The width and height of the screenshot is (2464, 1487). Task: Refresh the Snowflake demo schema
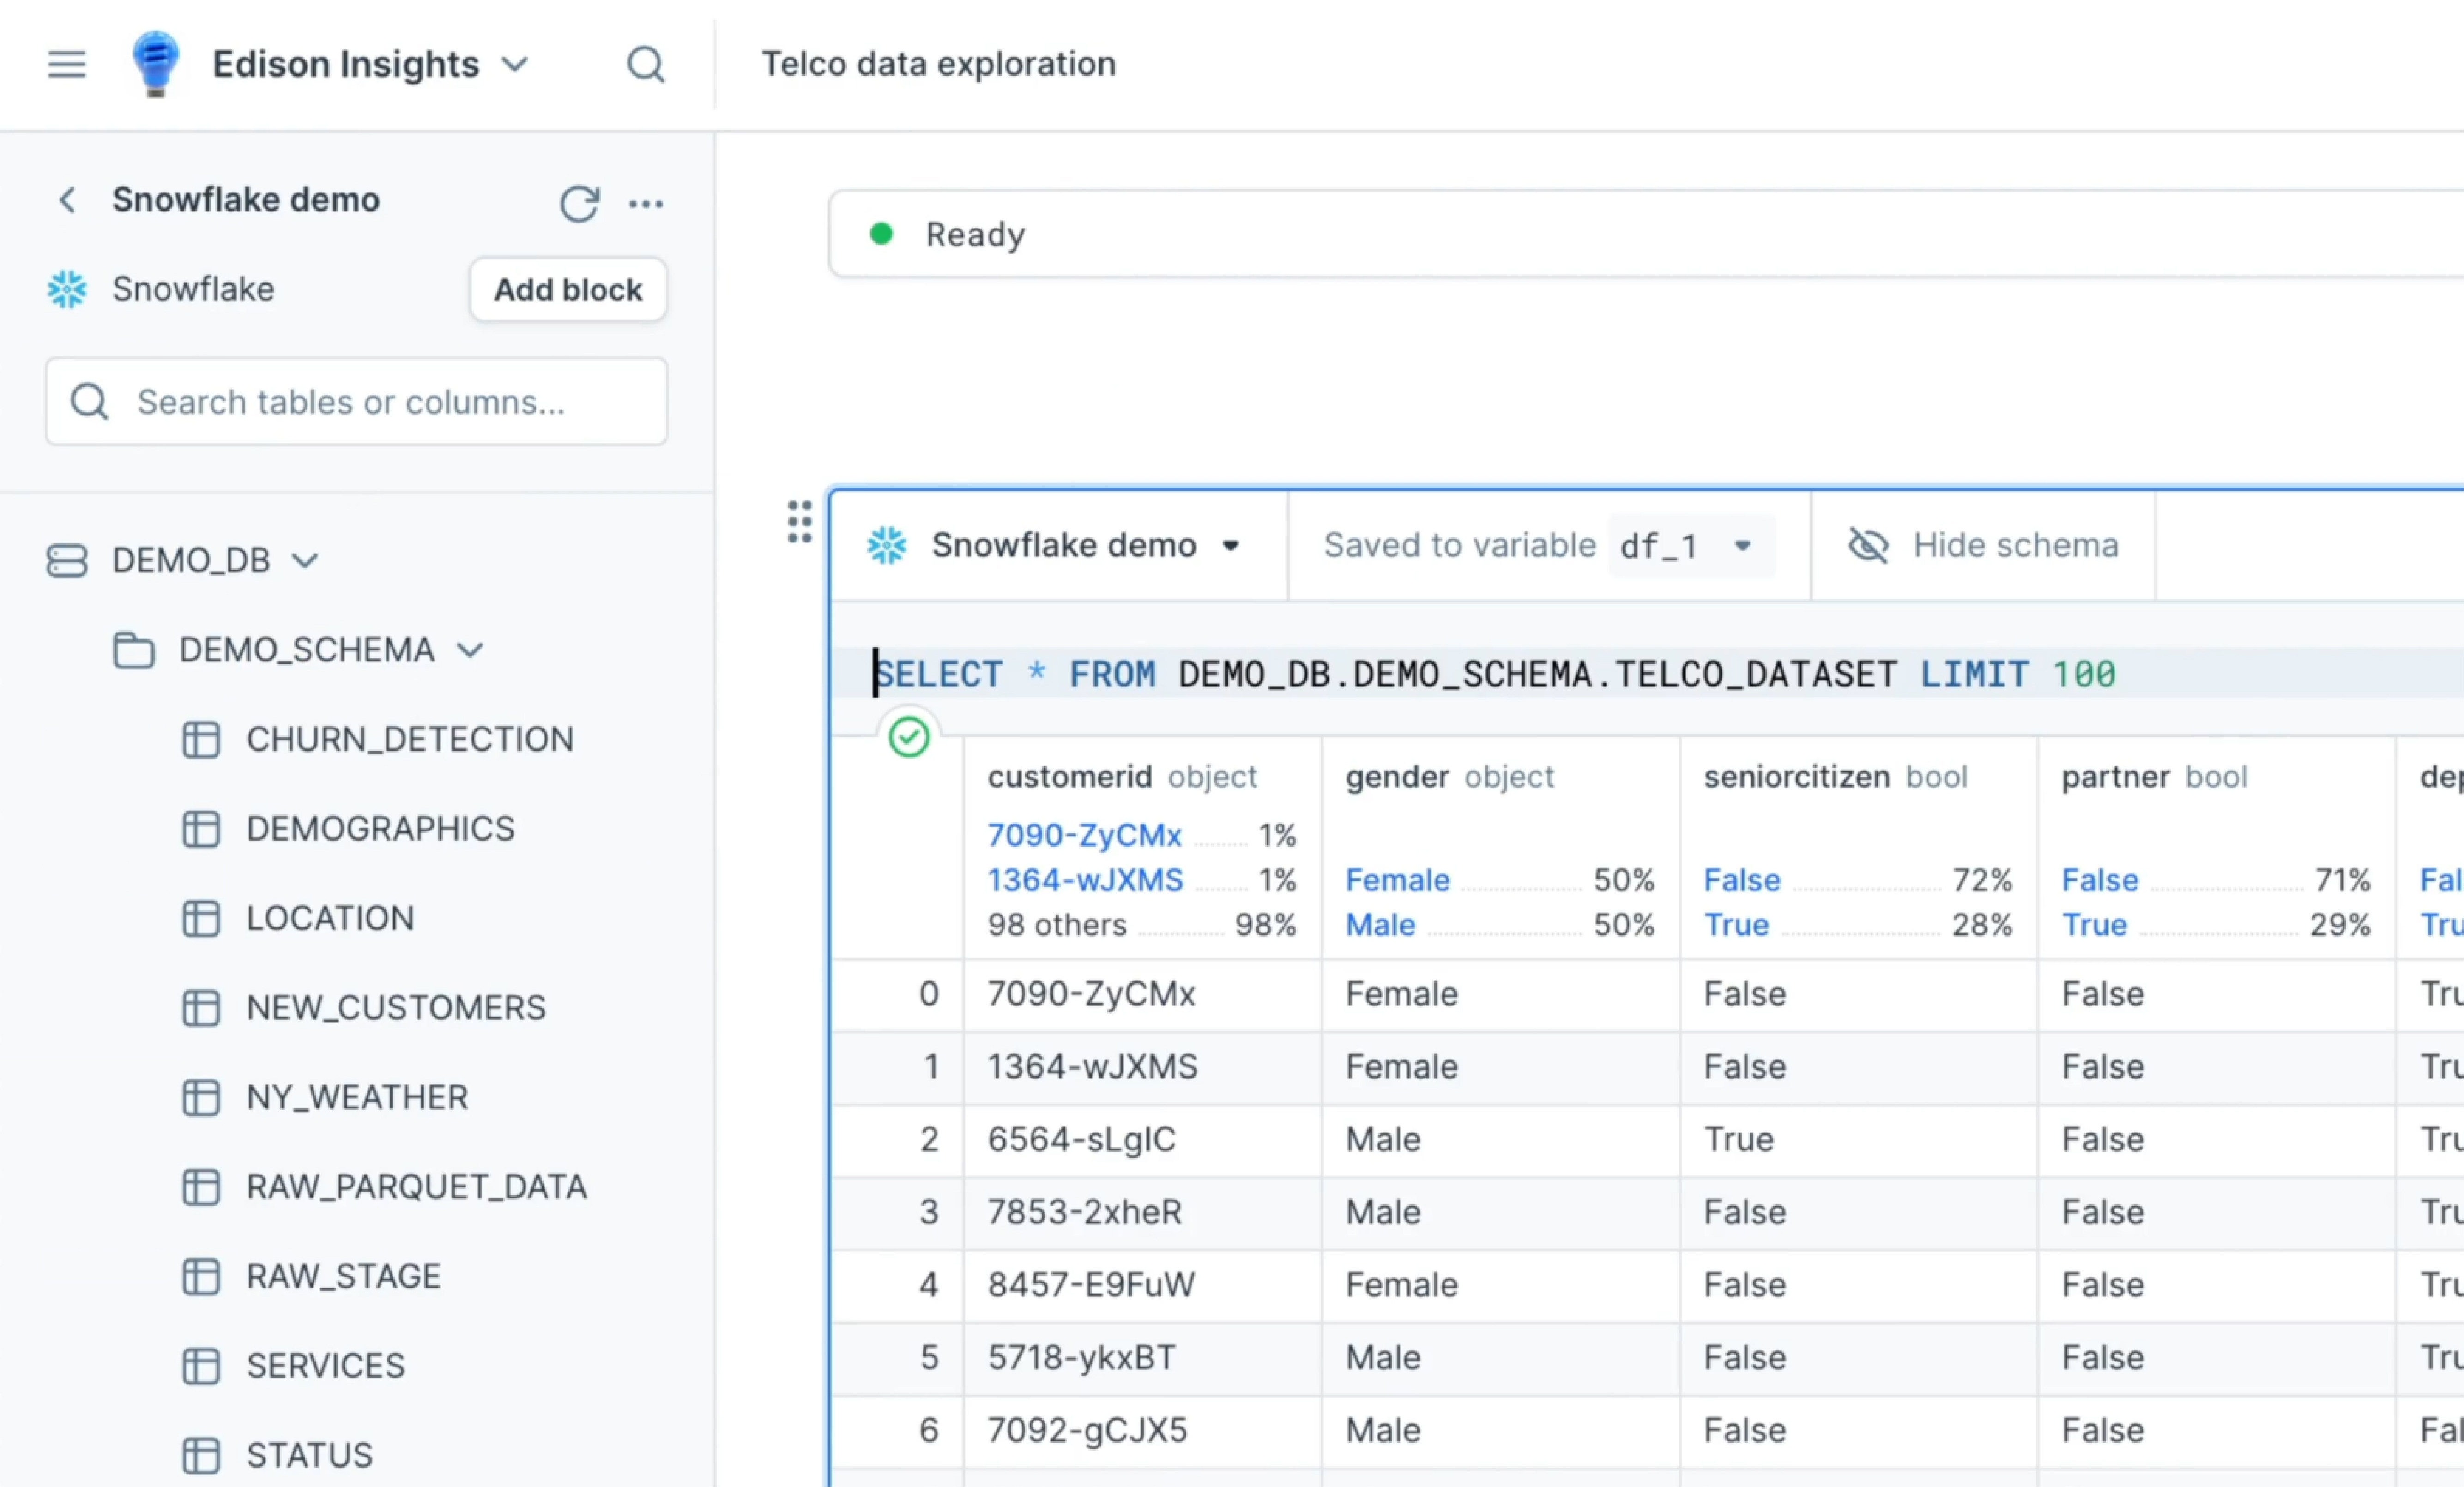[x=579, y=203]
